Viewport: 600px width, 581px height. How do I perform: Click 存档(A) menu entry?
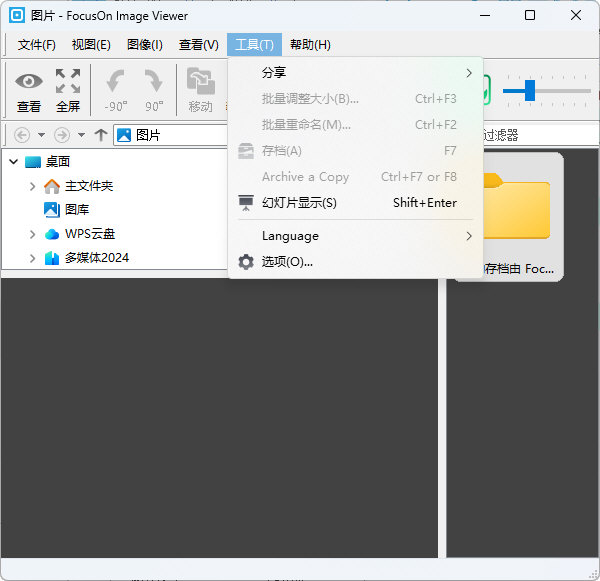(x=355, y=151)
